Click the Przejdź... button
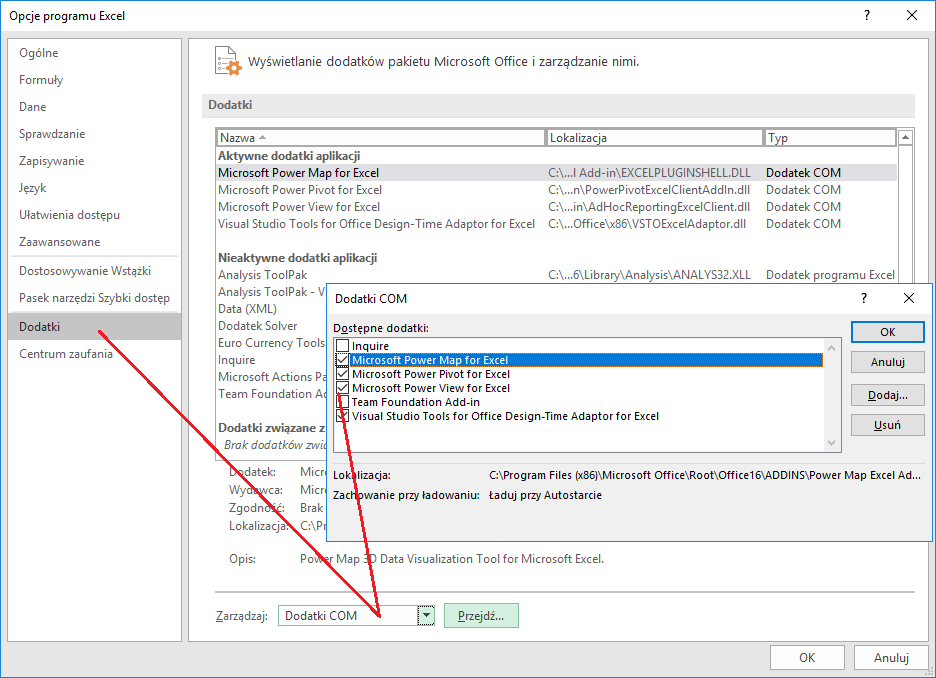This screenshot has width=936, height=678. coord(481,615)
